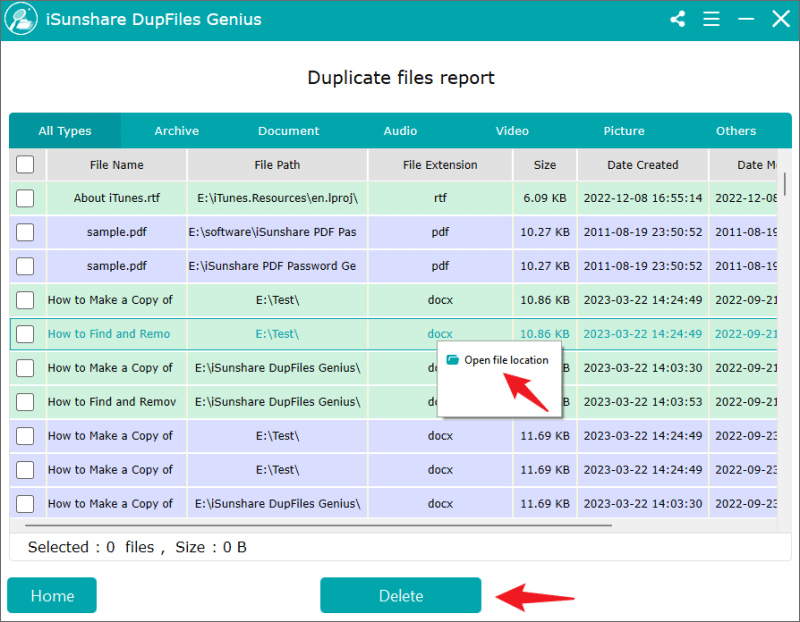Open the Picture duplicates tab
This screenshot has height=622, width=800.
coord(624,130)
